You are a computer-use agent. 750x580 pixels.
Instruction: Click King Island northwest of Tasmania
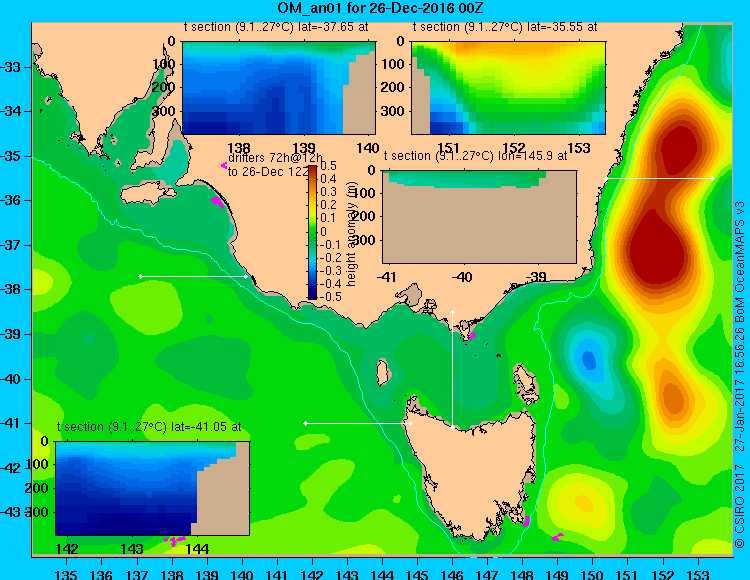tap(382, 372)
